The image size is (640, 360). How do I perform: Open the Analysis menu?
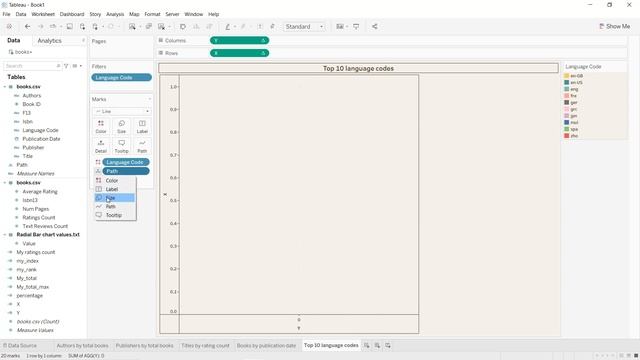point(115,14)
